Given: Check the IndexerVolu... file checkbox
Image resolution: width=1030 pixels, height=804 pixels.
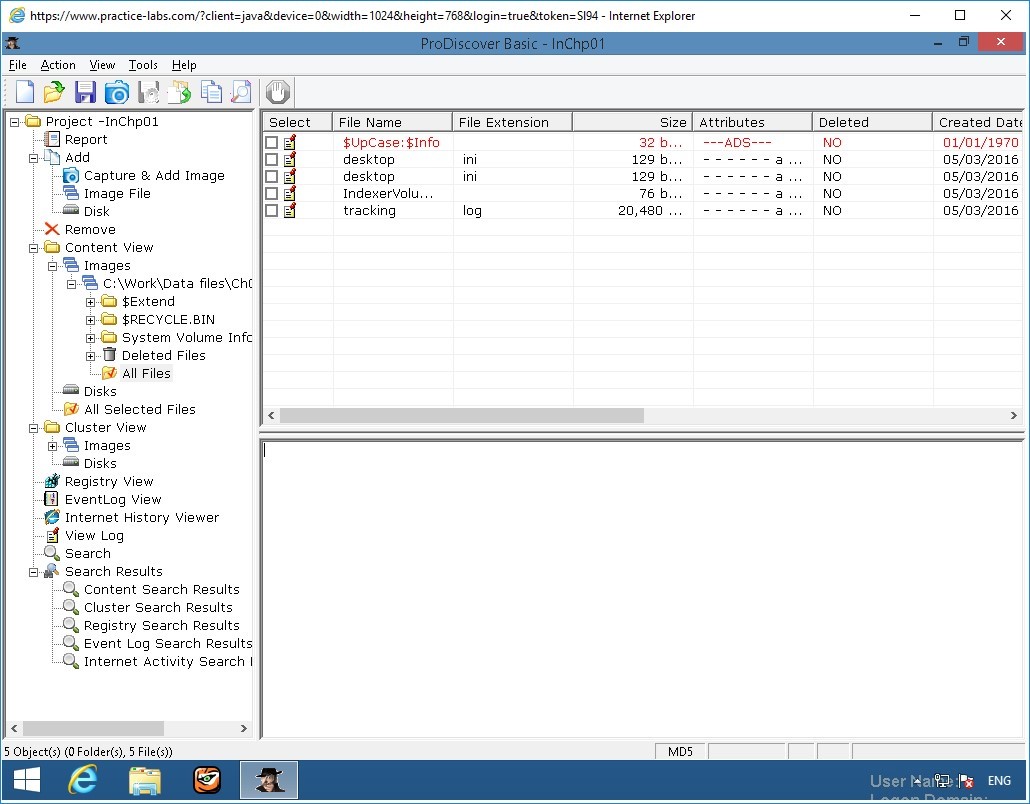Looking at the screenshot, I should 271,194.
